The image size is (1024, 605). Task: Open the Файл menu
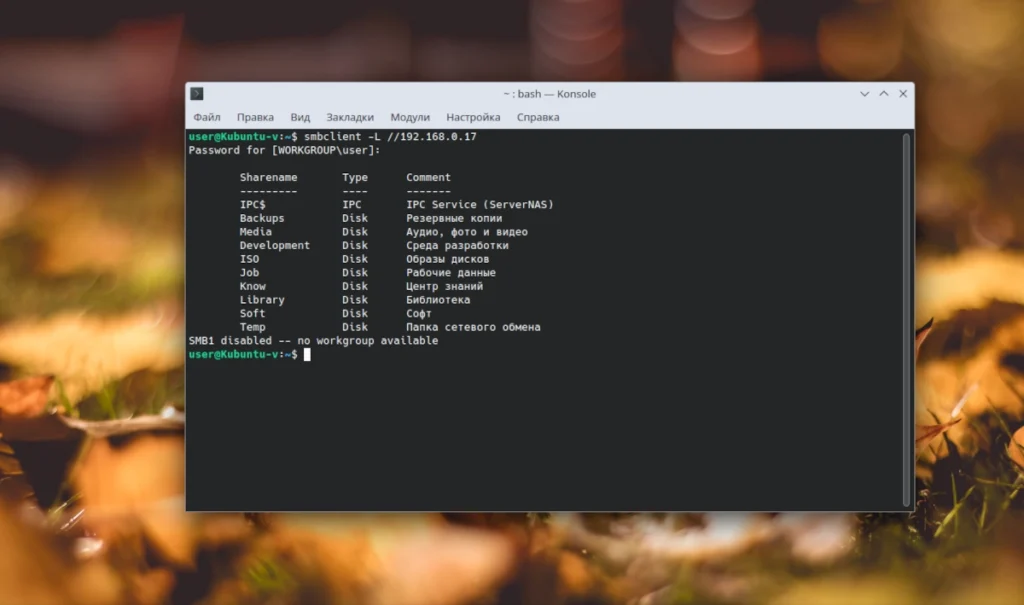[x=206, y=118]
